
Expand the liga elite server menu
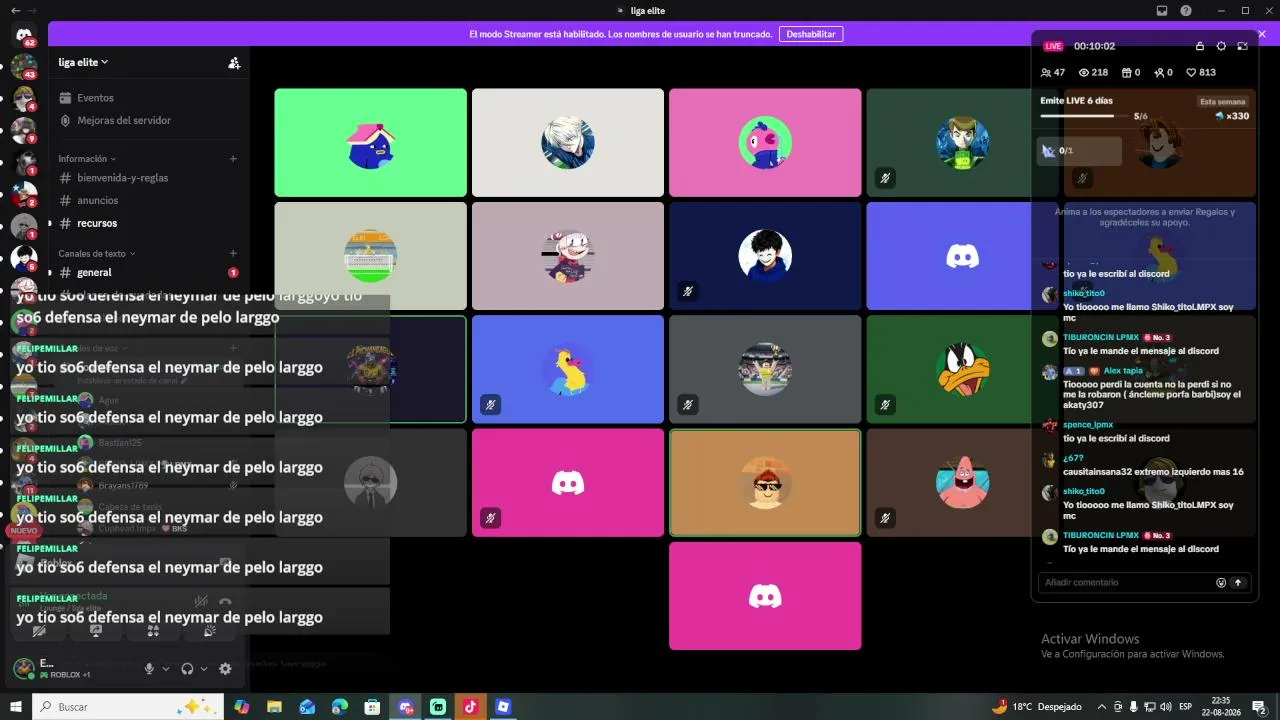[83, 62]
